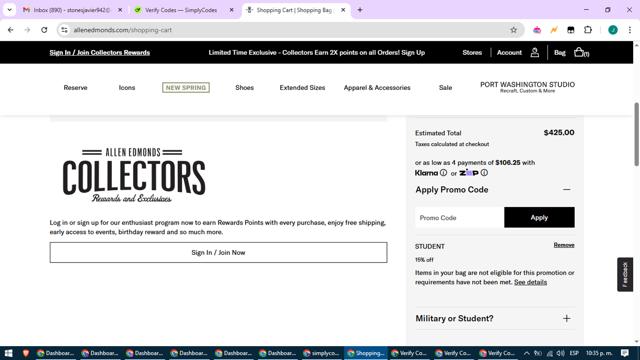Select the Shopping Cart browser tab
The height and width of the screenshot is (360, 640).
point(294,10)
